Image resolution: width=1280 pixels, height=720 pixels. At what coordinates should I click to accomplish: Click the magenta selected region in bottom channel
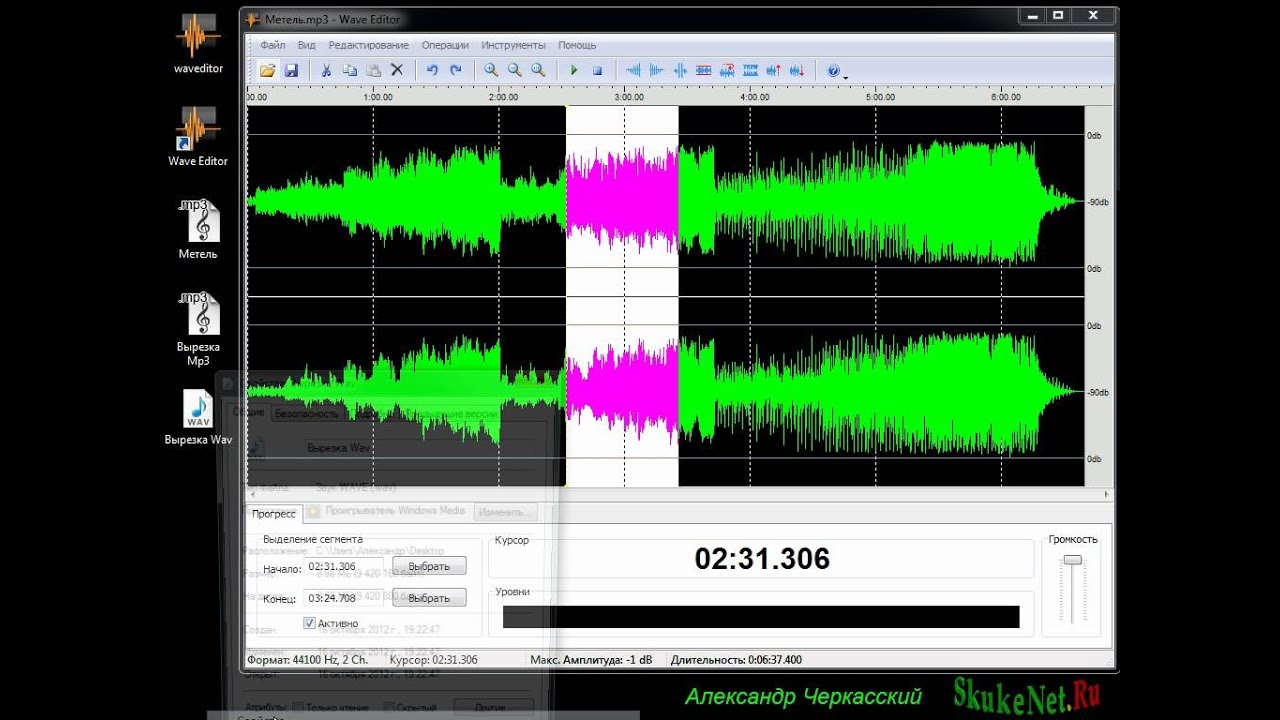coord(622,392)
